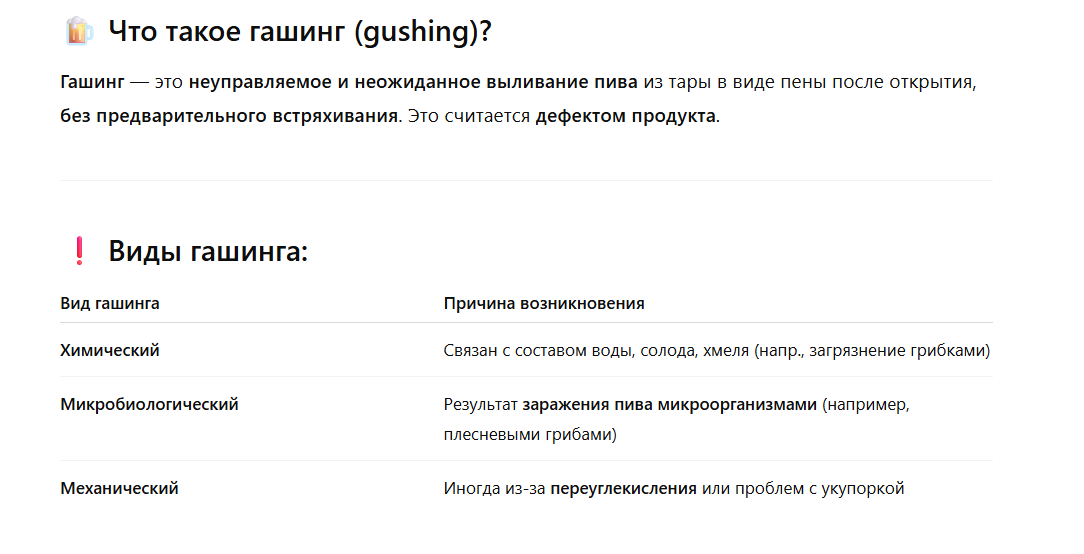This screenshot has width=1084, height=554.
Task: Click bold phrase 'без предварительного встряхивания'
Action: [230, 116]
